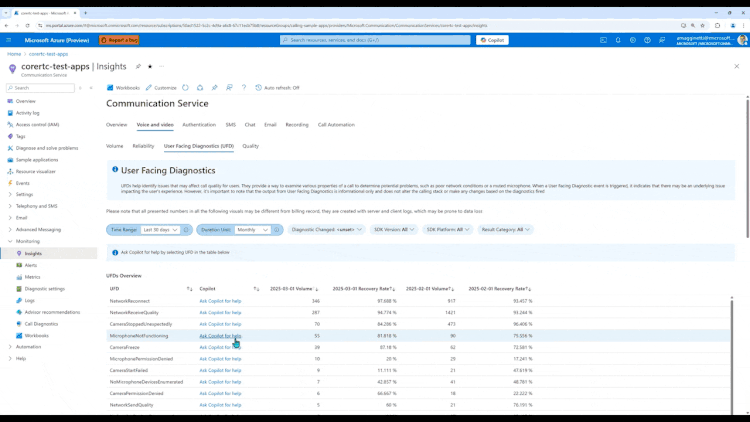The height and width of the screenshot is (422, 750).
Task: Open the SDK Version dropdown
Action: tap(394, 230)
